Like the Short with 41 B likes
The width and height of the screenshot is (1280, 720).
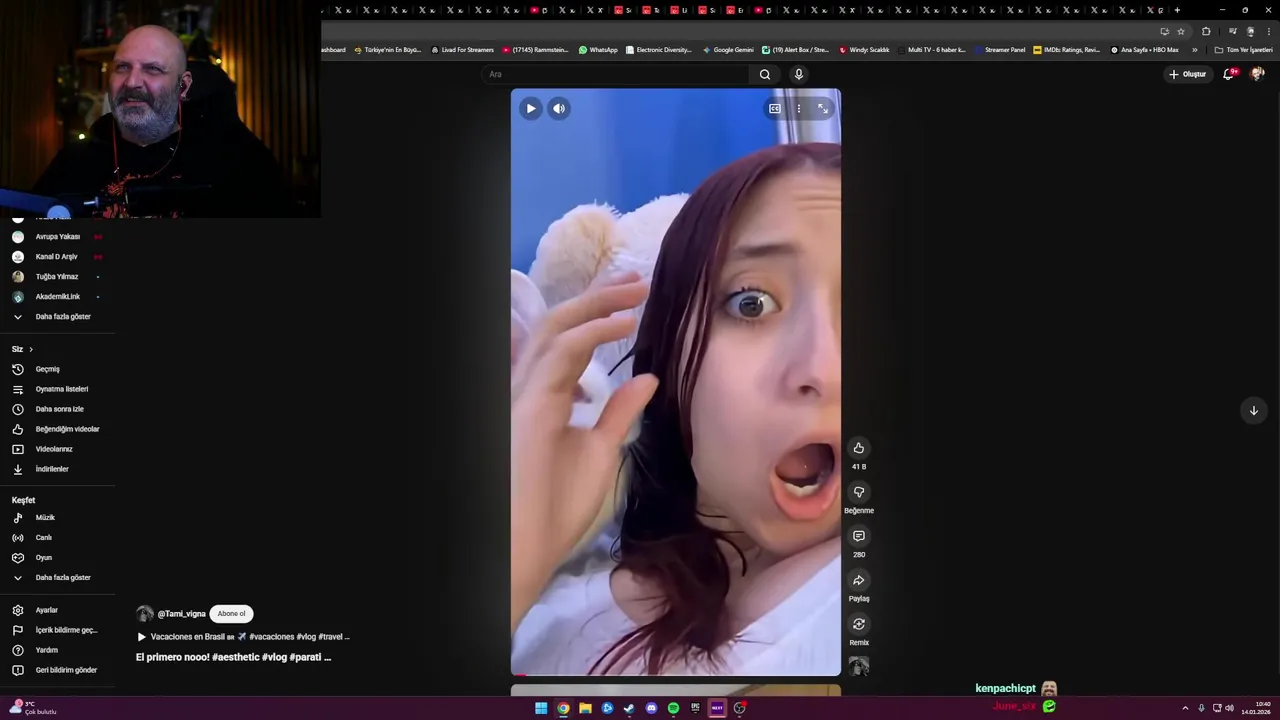point(858,448)
